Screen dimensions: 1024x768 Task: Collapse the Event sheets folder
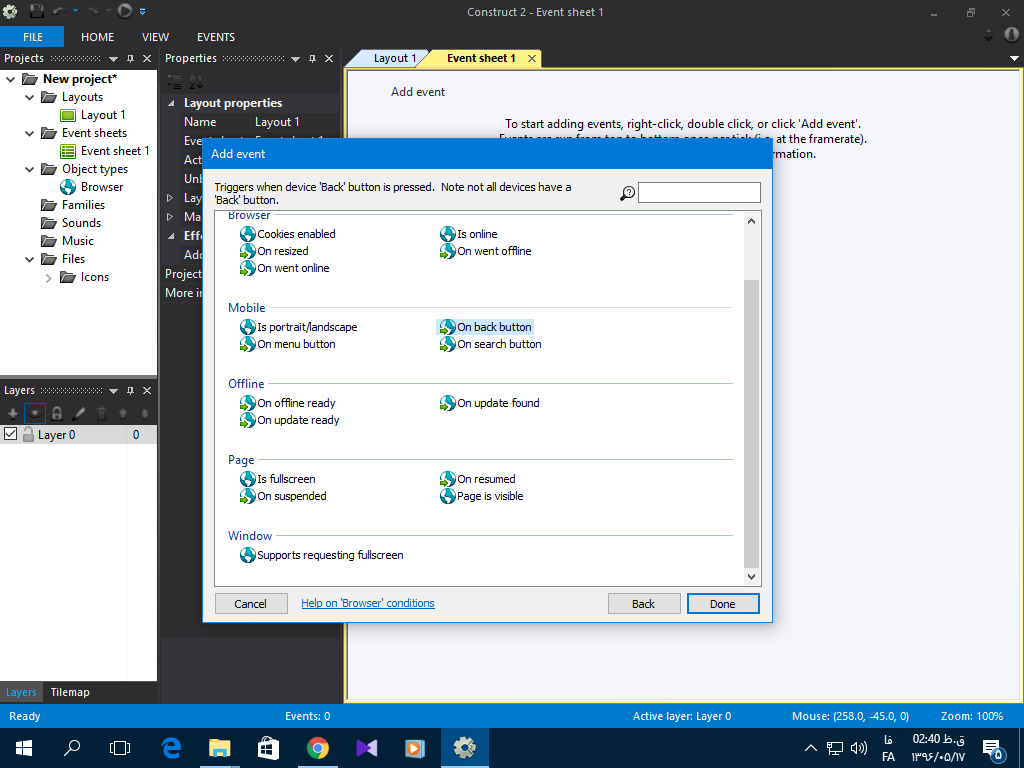29,133
